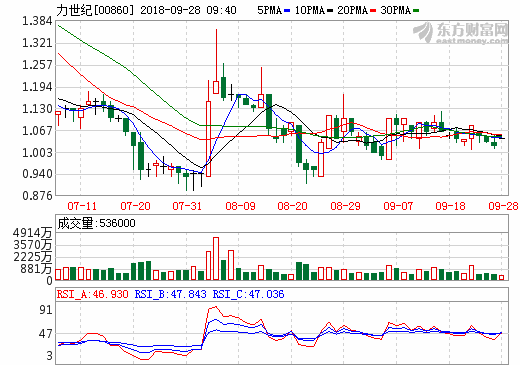Select the 08-20 date label
This screenshot has width=520, height=365.
click(x=292, y=206)
